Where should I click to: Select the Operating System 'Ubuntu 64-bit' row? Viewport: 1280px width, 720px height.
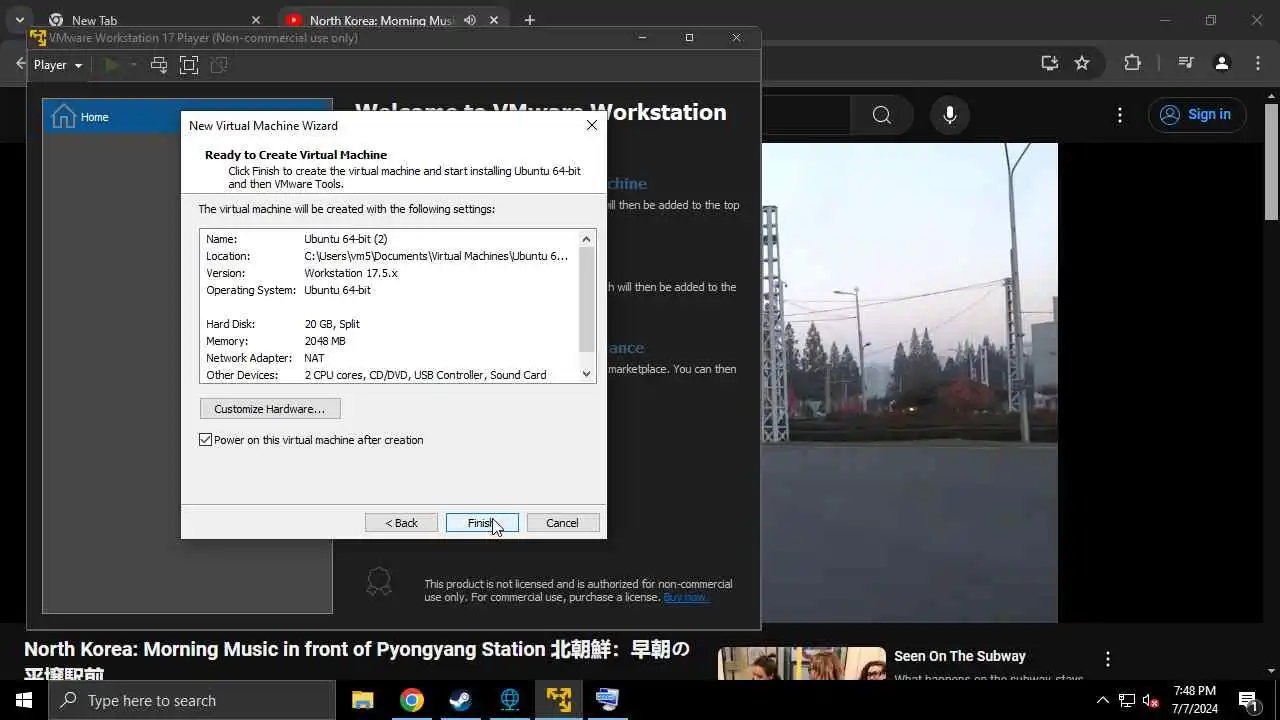[x=389, y=290]
